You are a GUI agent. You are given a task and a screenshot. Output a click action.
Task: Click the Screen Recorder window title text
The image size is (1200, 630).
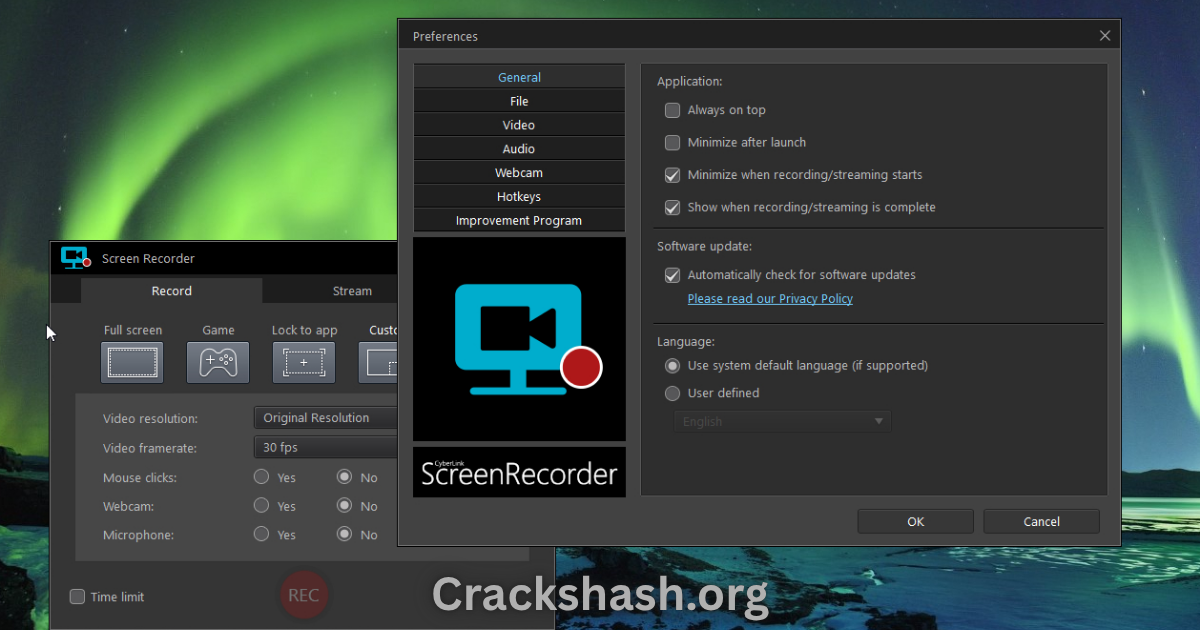[x=148, y=258]
